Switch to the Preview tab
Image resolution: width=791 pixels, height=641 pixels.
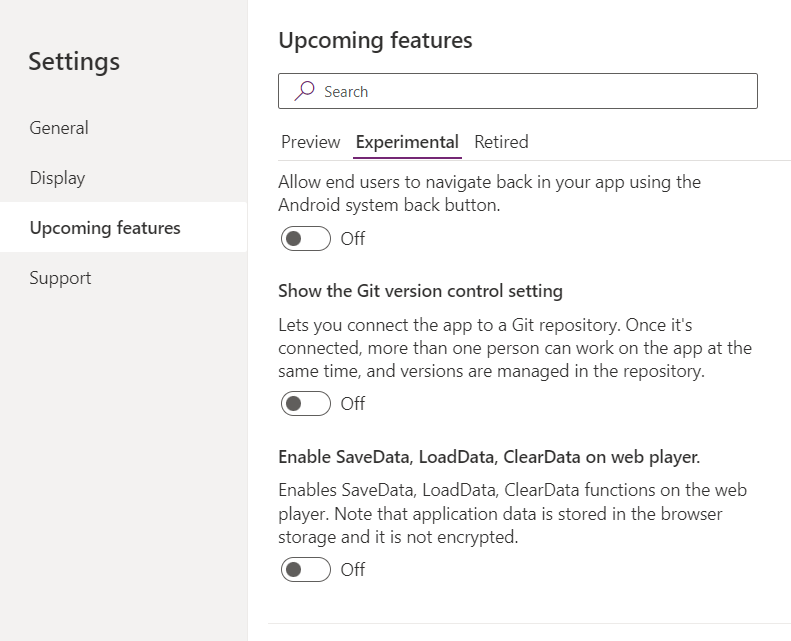click(x=311, y=142)
